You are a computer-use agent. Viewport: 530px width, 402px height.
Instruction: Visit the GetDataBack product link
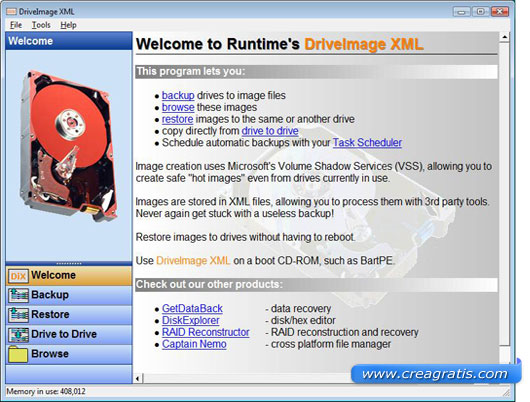tap(192, 309)
